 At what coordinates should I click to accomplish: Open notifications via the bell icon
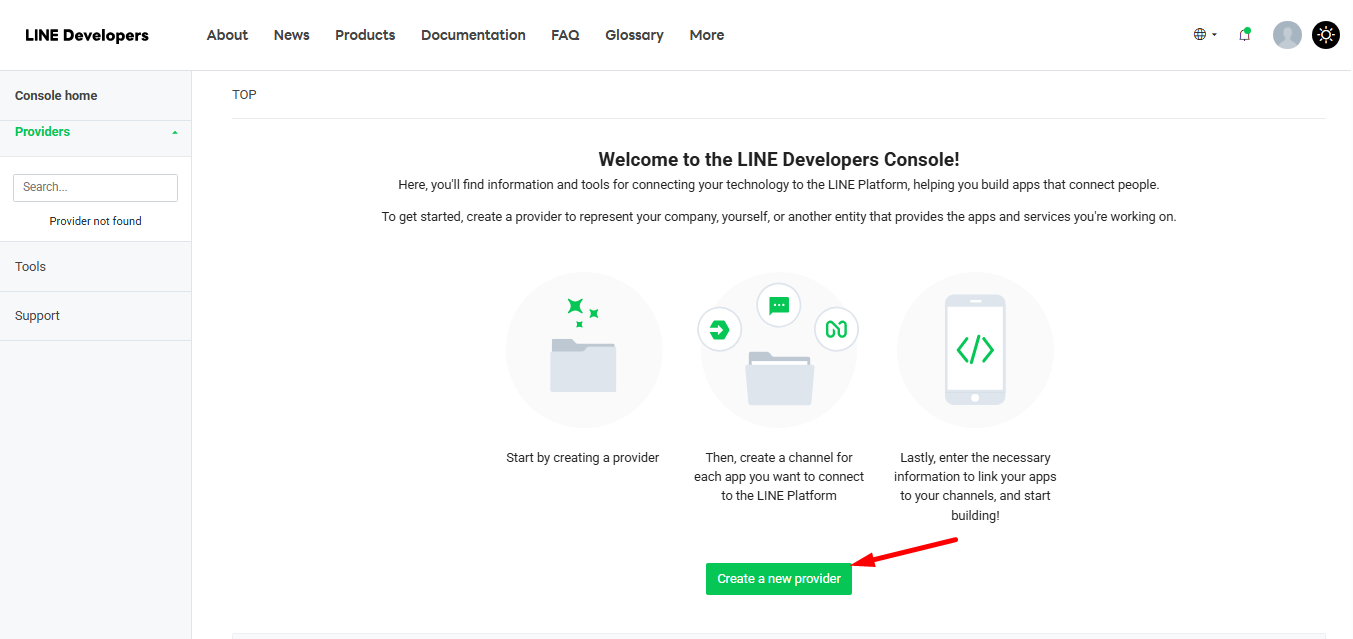pyautogui.click(x=1244, y=34)
